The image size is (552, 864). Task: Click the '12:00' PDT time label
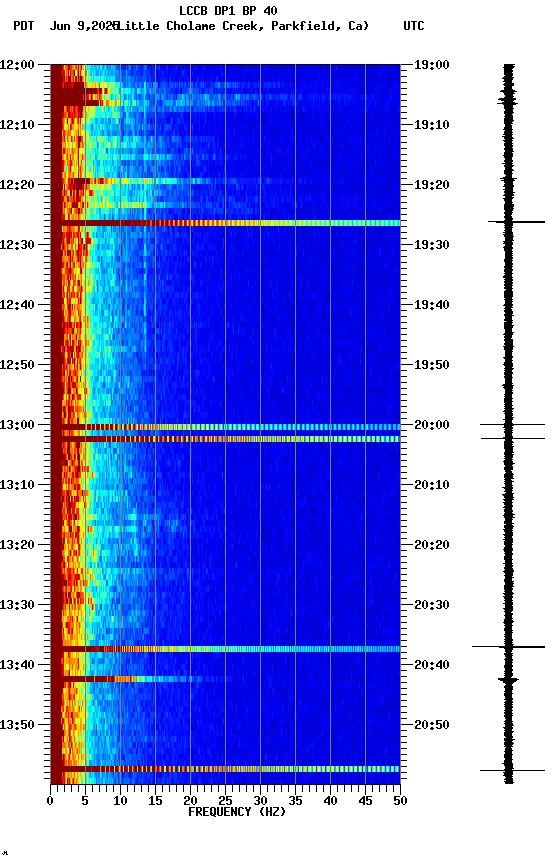point(17,65)
